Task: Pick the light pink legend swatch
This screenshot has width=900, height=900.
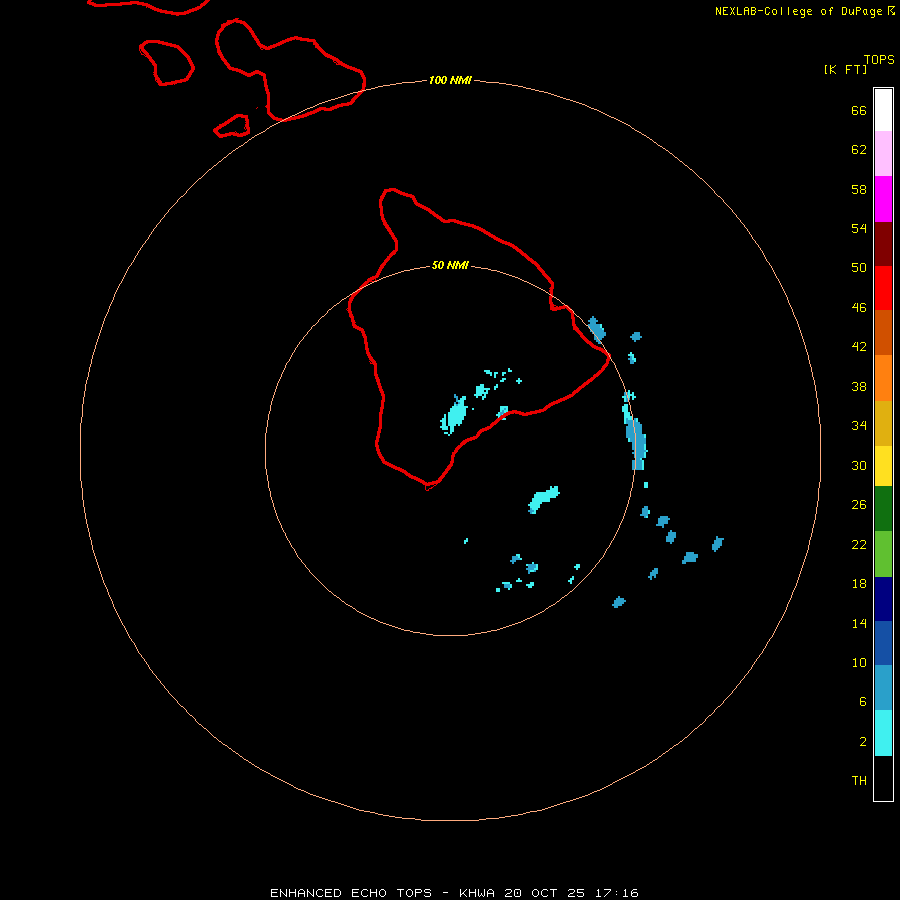Action: click(883, 154)
